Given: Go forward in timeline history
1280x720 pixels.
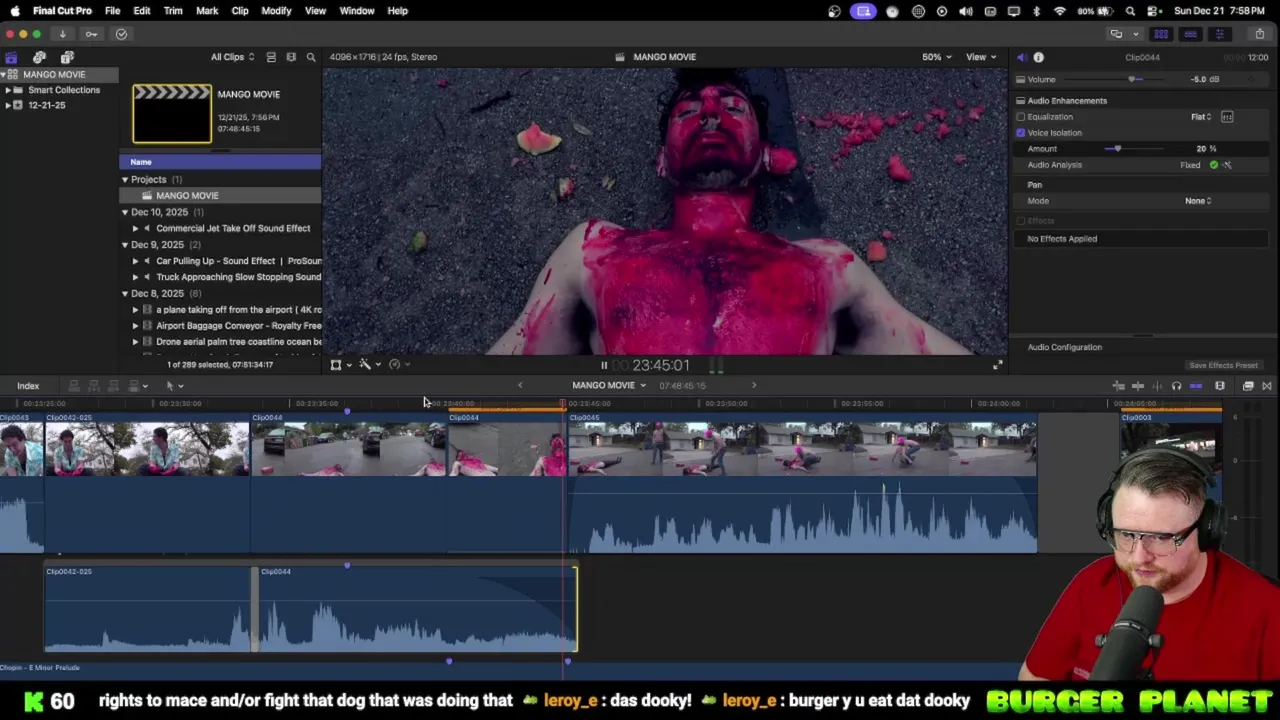Looking at the screenshot, I should 754,385.
